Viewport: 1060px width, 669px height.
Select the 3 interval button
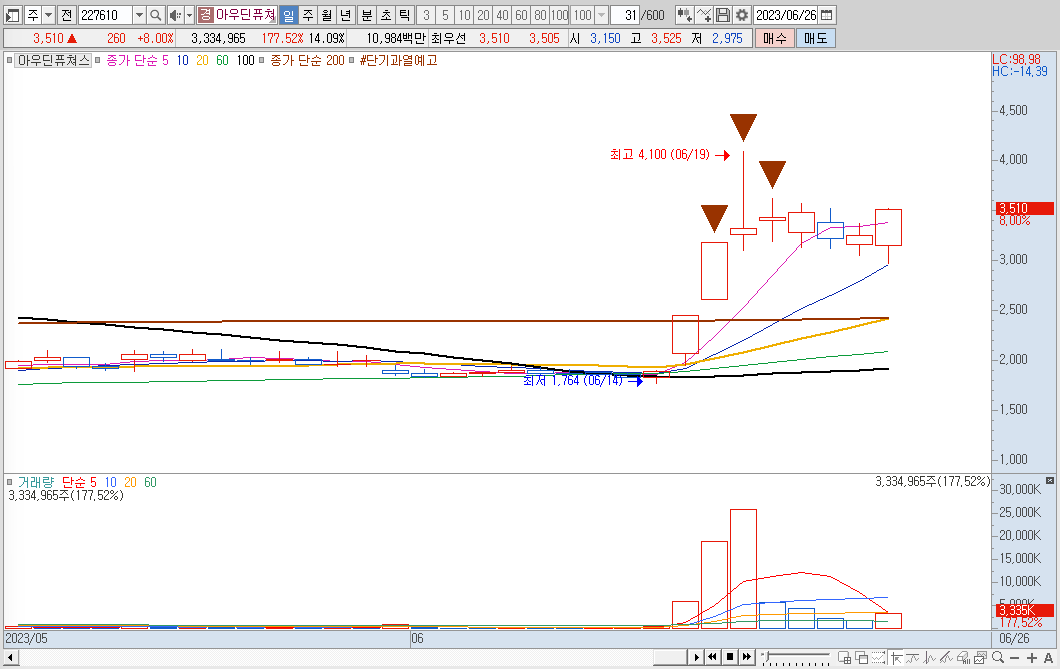[x=426, y=15]
